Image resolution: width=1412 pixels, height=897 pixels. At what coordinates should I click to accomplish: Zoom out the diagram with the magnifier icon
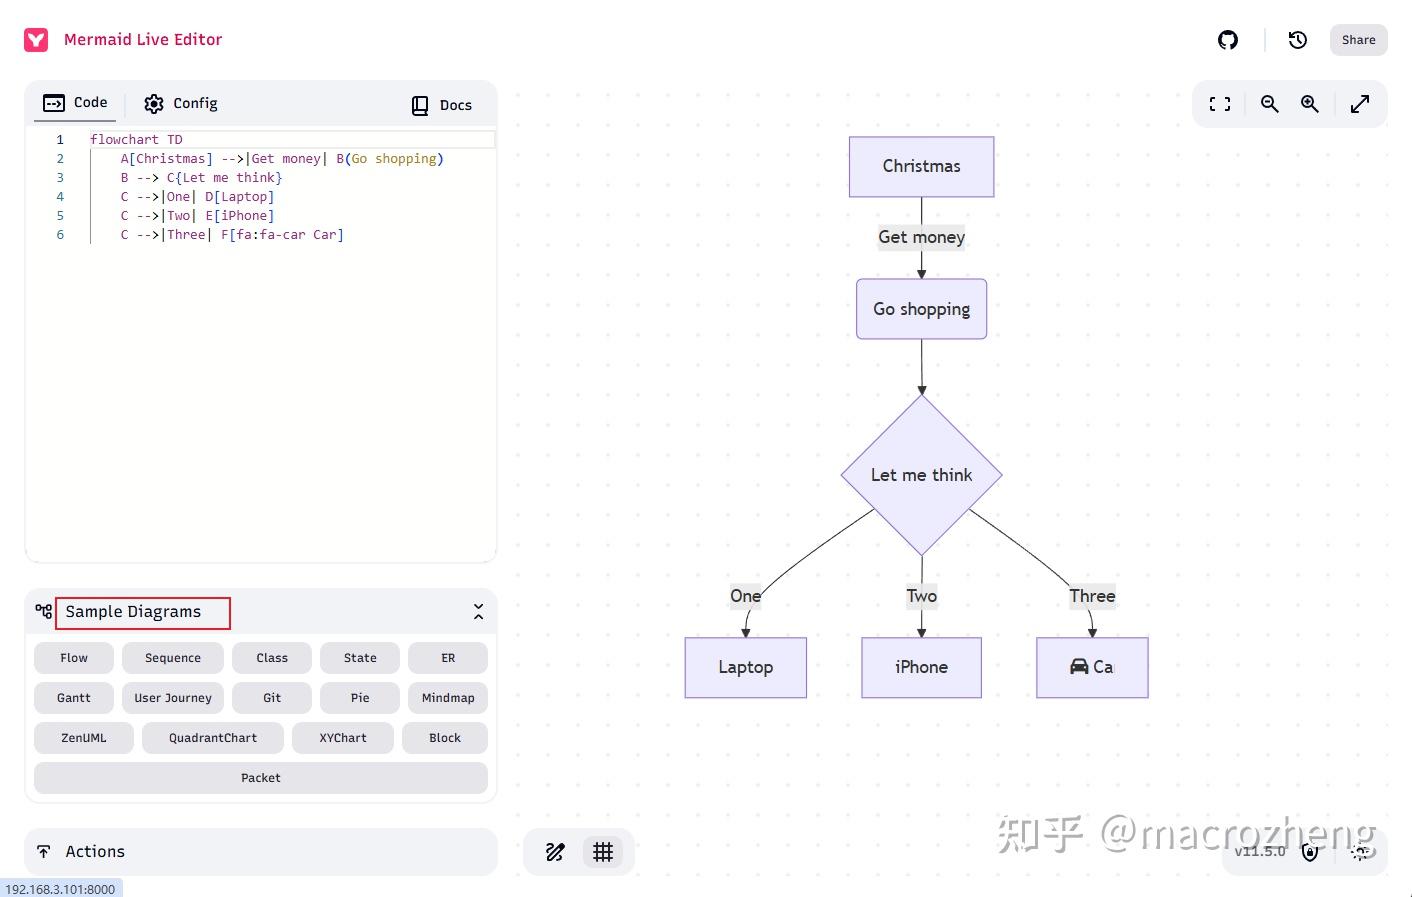(x=1269, y=104)
